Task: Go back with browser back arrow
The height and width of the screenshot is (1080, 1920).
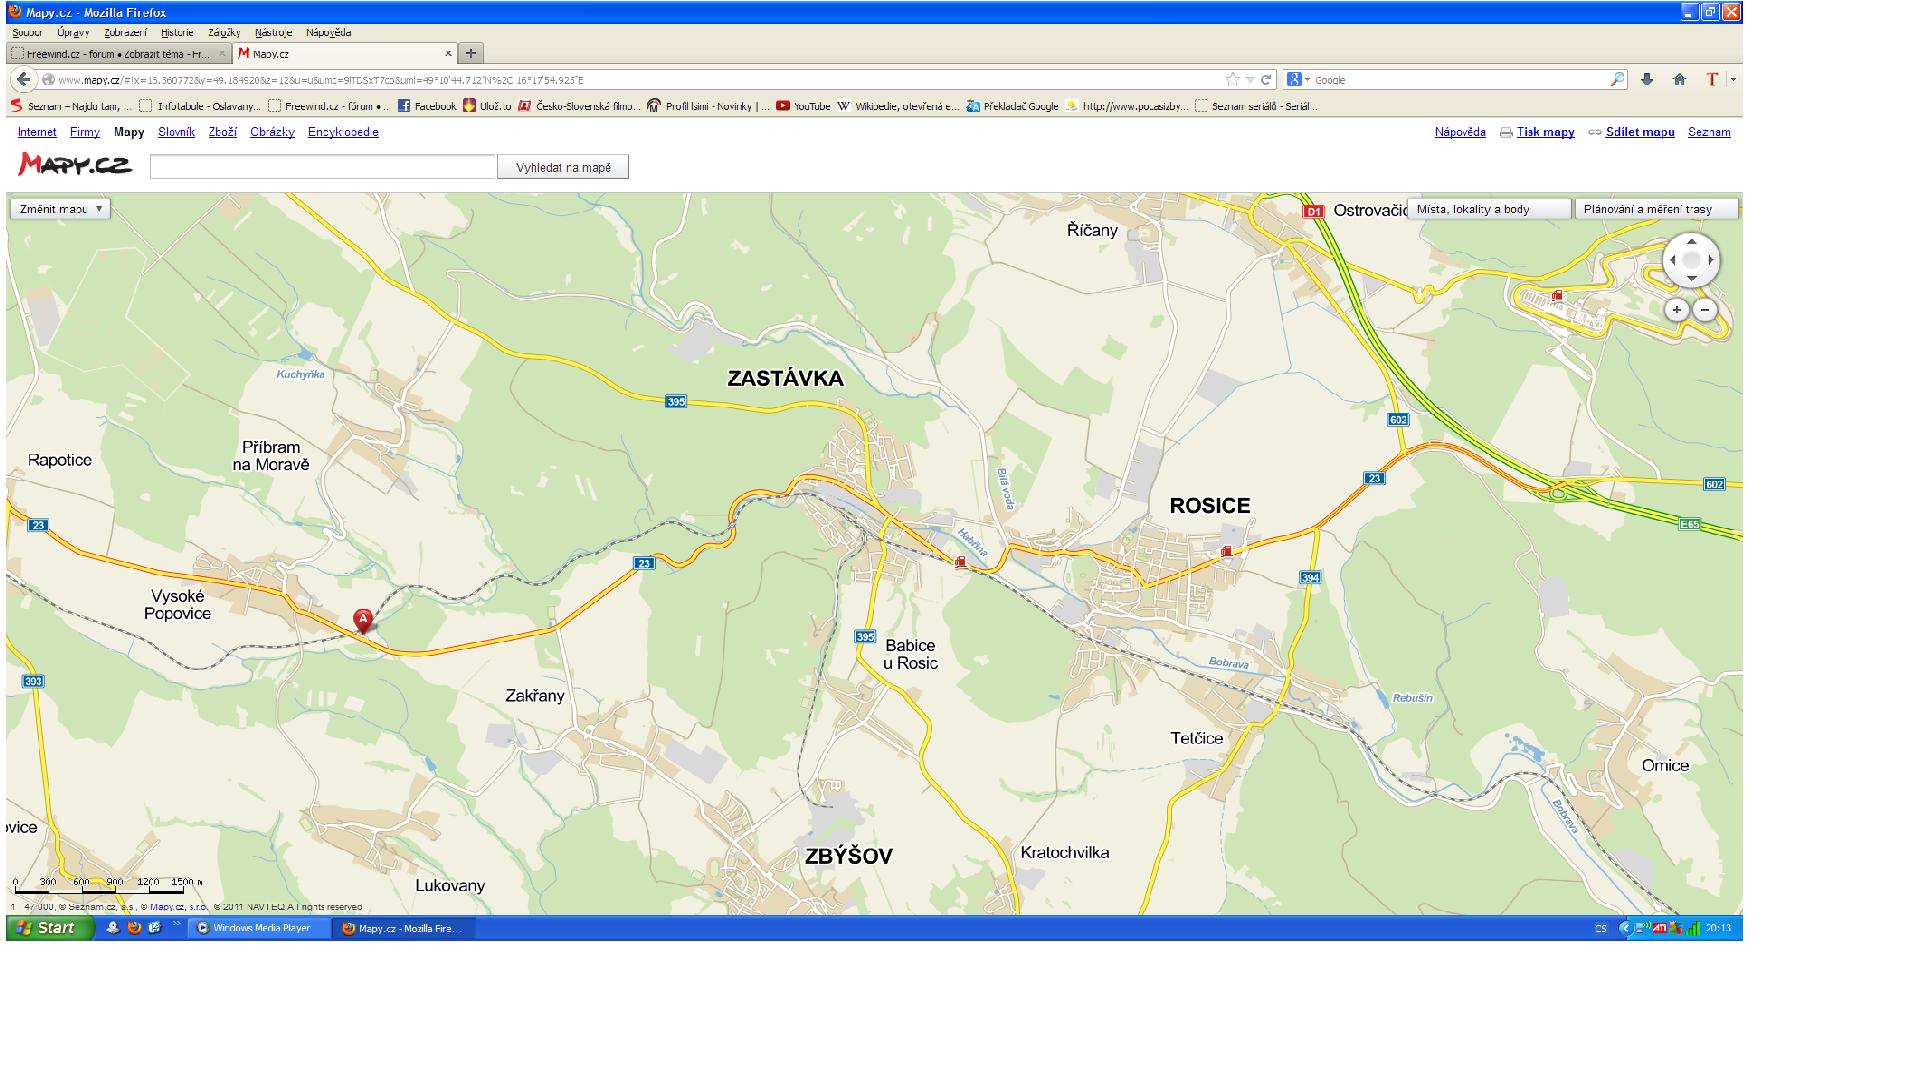Action: pyautogui.click(x=23, y=80)
